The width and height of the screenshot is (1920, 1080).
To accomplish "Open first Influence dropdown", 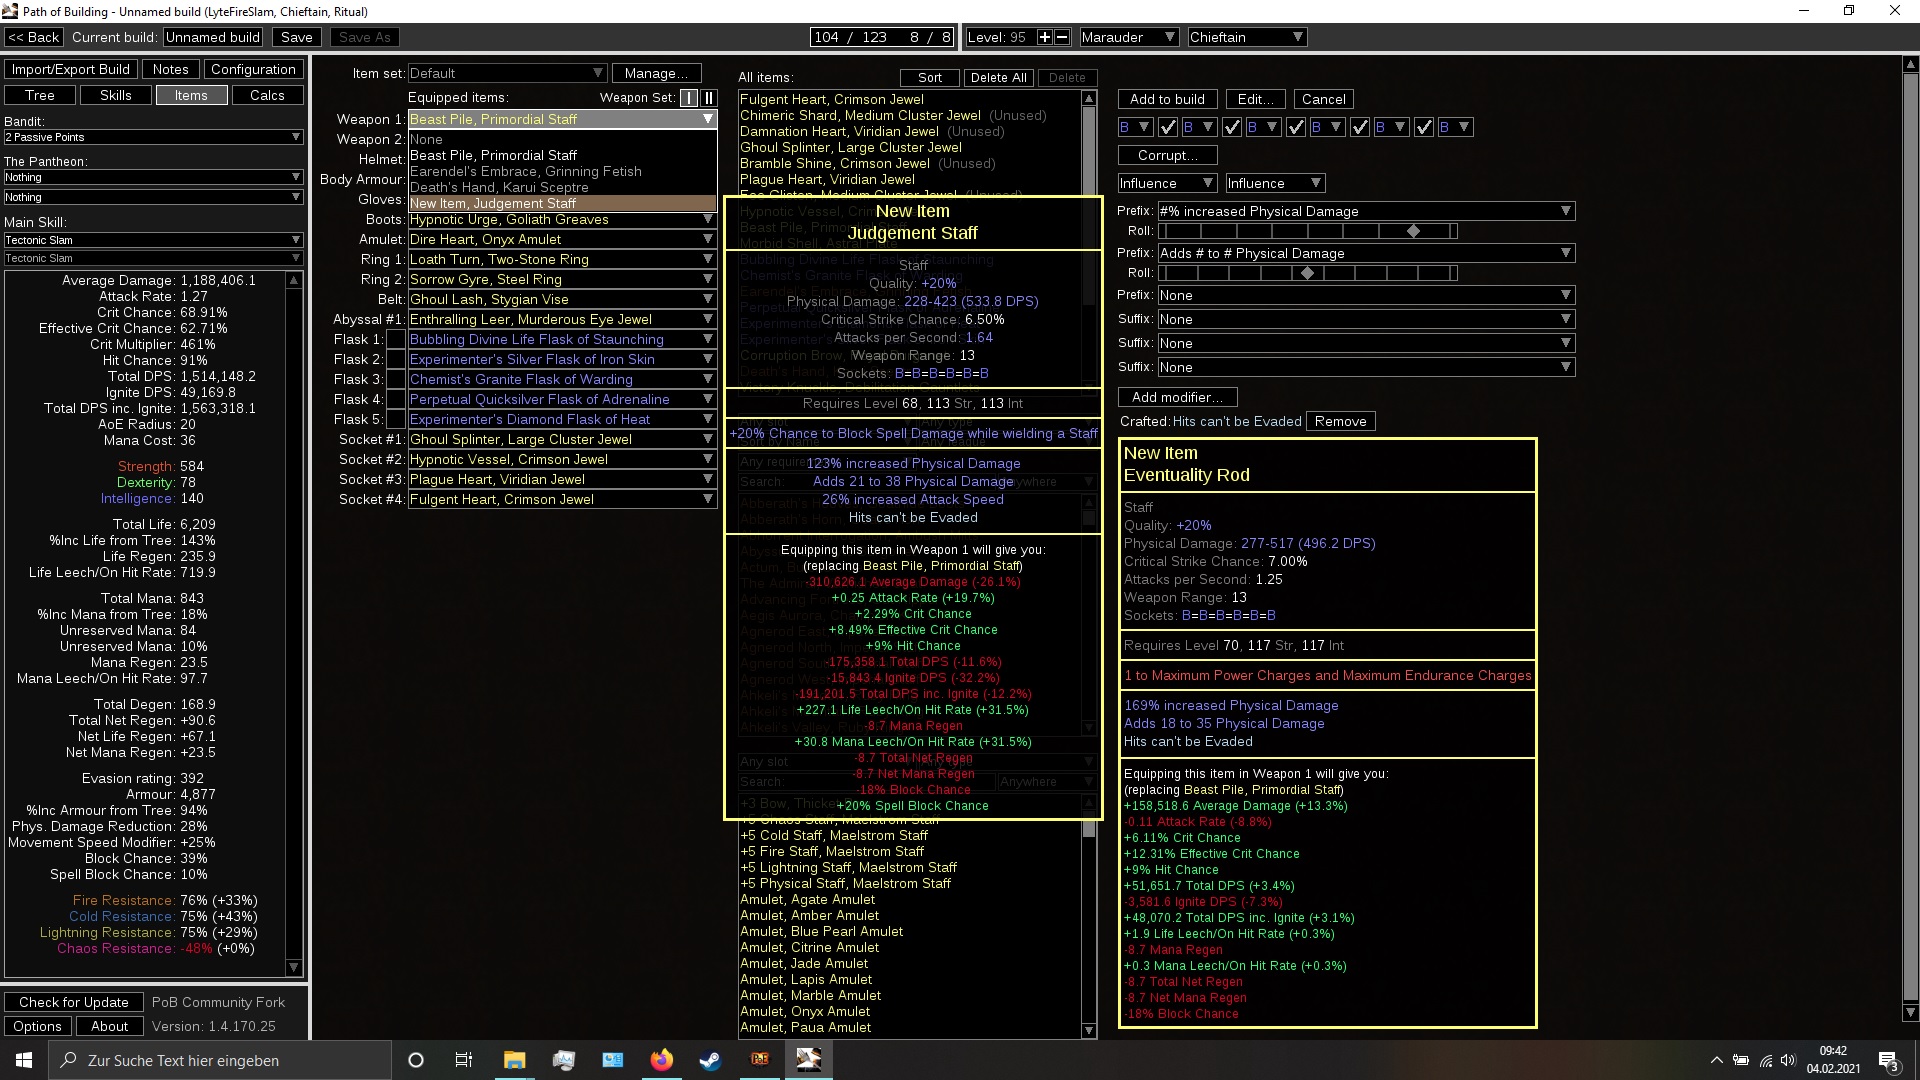I will [x=1167, y=183].
